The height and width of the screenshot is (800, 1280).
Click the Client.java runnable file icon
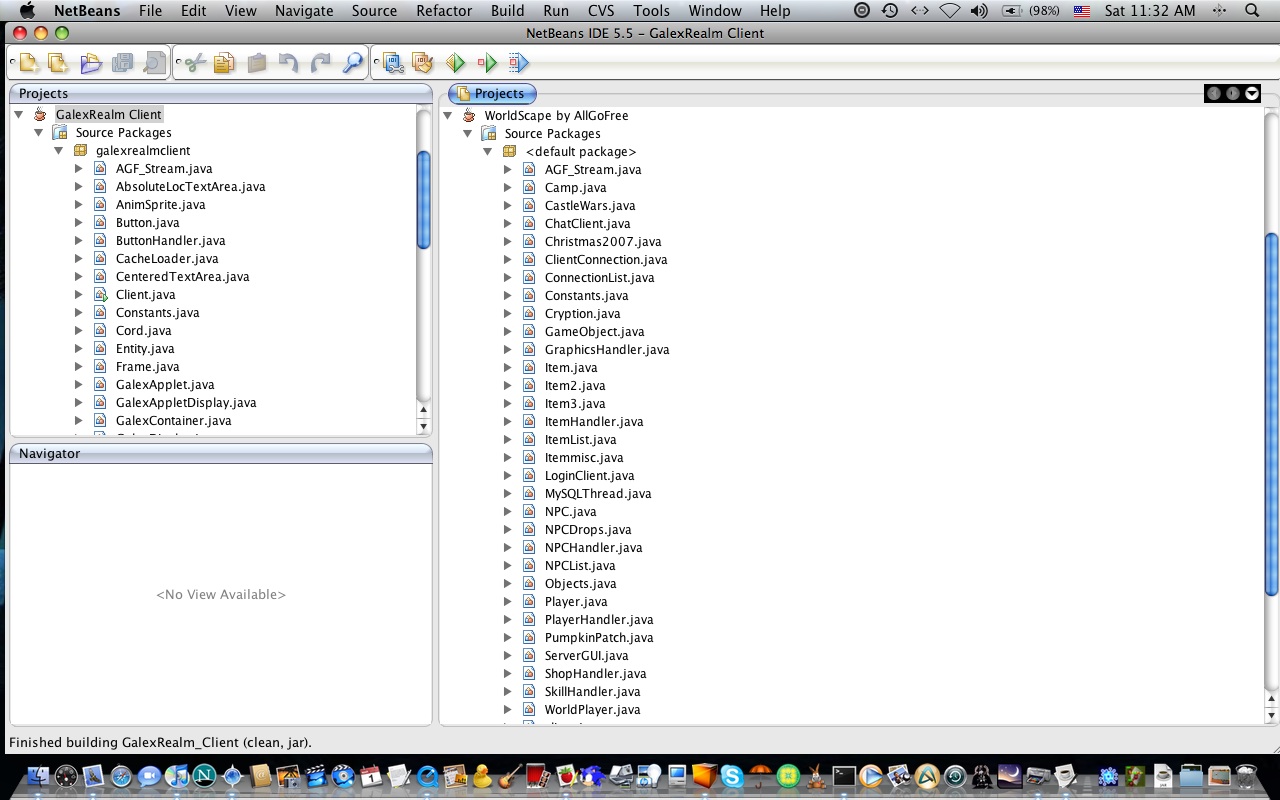tap(100, 295)
